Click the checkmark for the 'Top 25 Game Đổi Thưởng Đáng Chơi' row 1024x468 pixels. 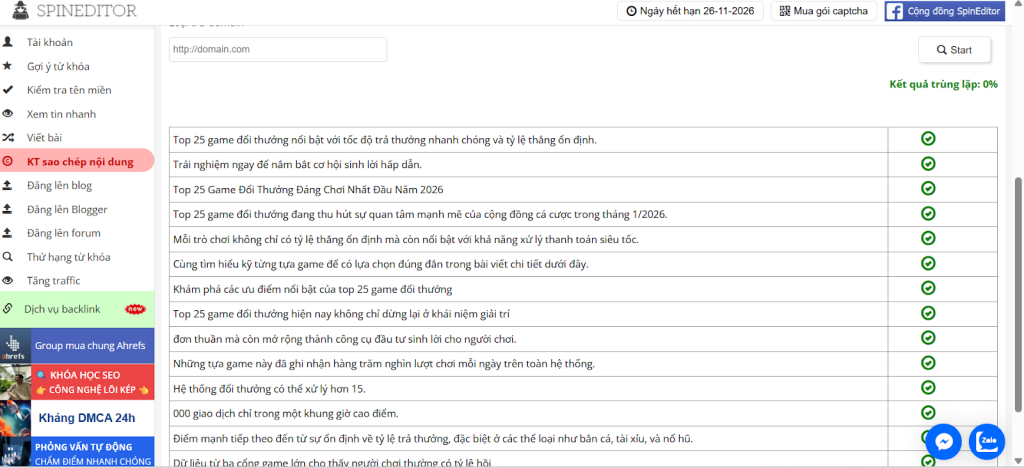coord(928,189)
